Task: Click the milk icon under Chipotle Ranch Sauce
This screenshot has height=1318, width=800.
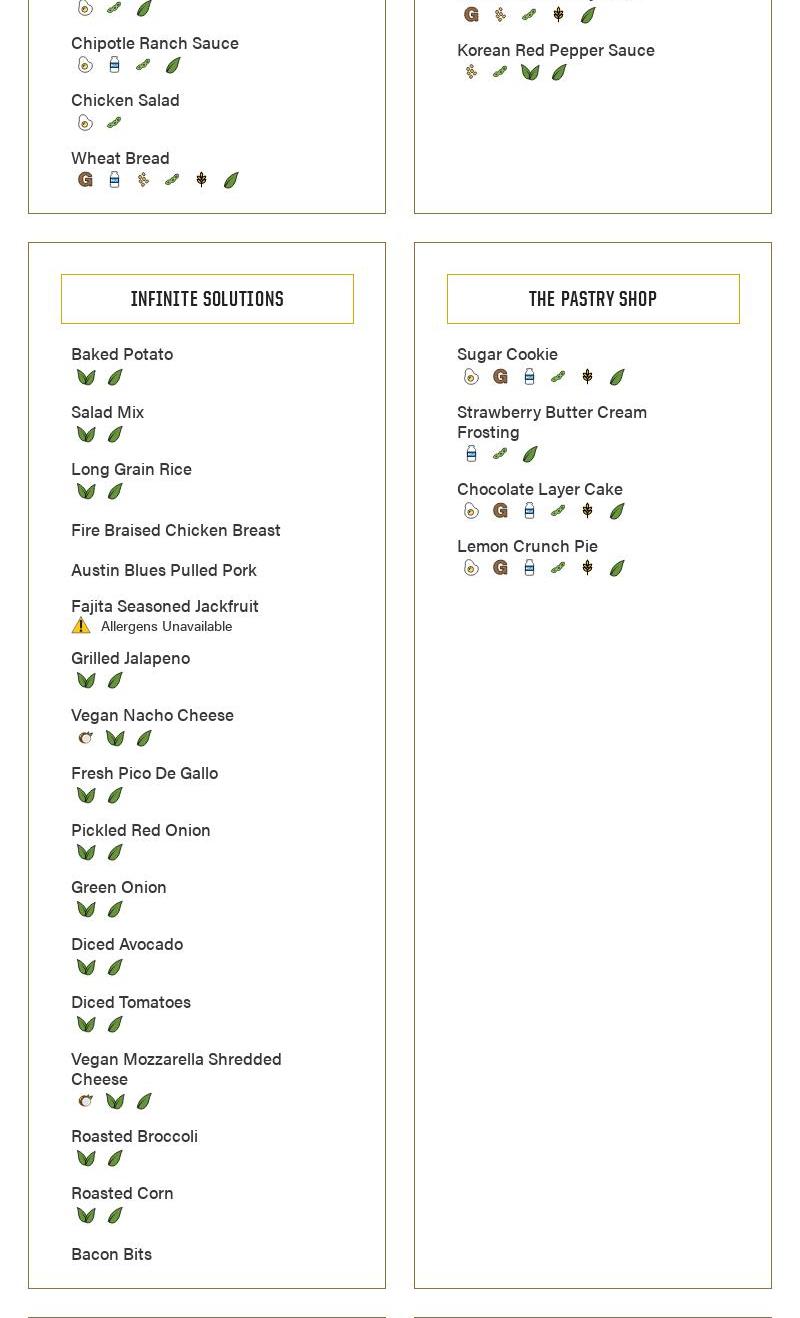Action: tap(114, 65)
